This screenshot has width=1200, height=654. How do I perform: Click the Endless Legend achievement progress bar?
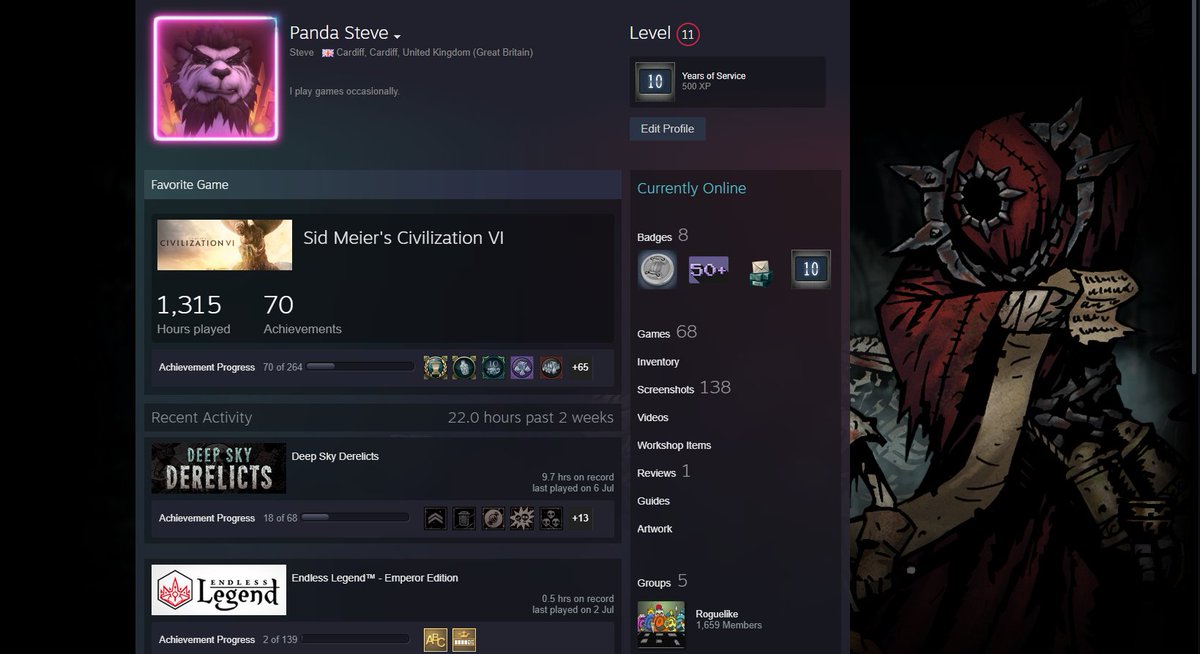coord(355,639)
